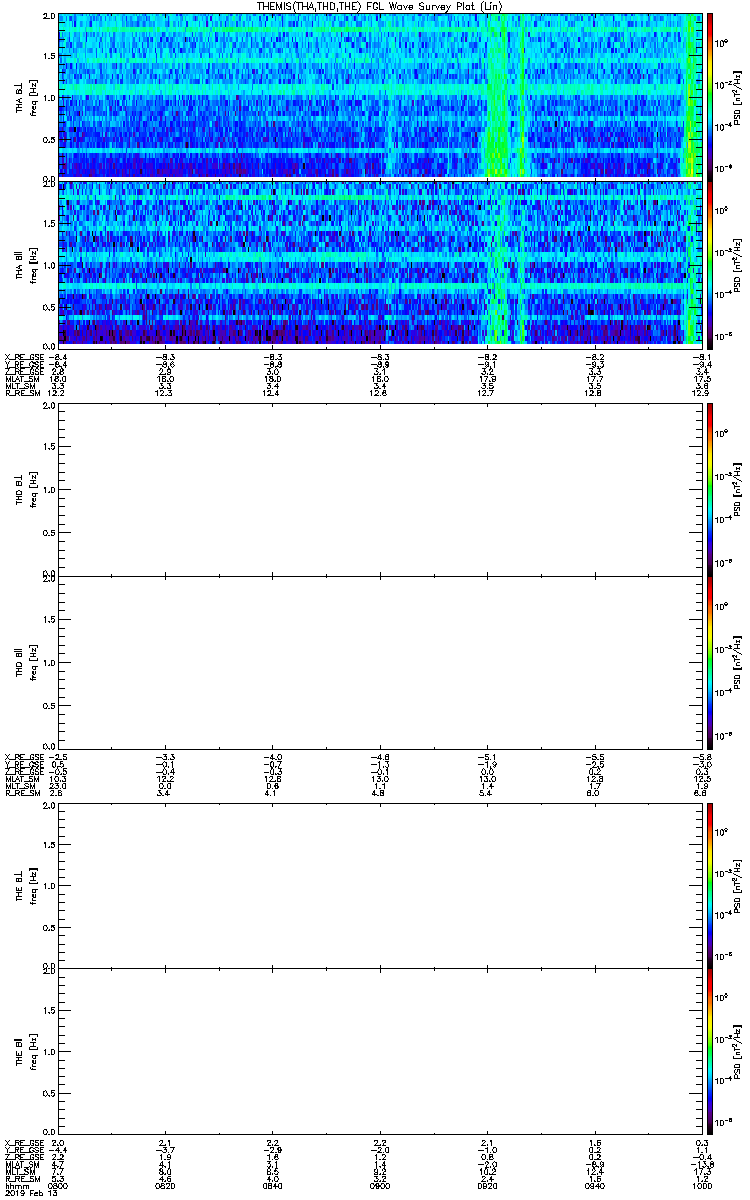Click the 0900 time tick label

tap(381, 1185)
